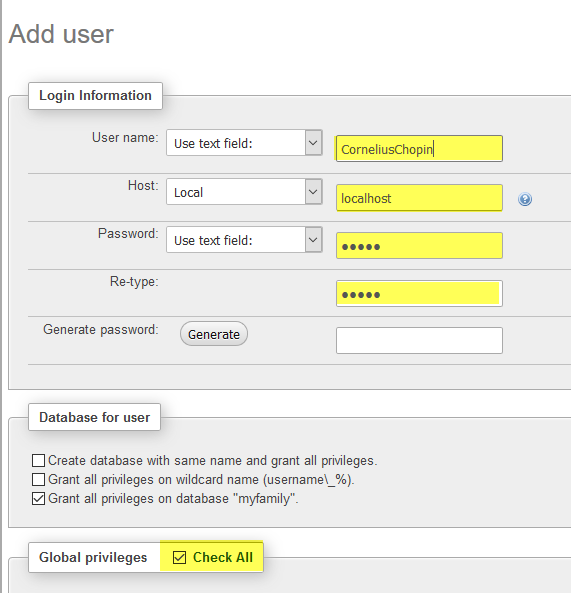Open the User name dropdown arrow
571x593 pixels.
pos(313,143)
